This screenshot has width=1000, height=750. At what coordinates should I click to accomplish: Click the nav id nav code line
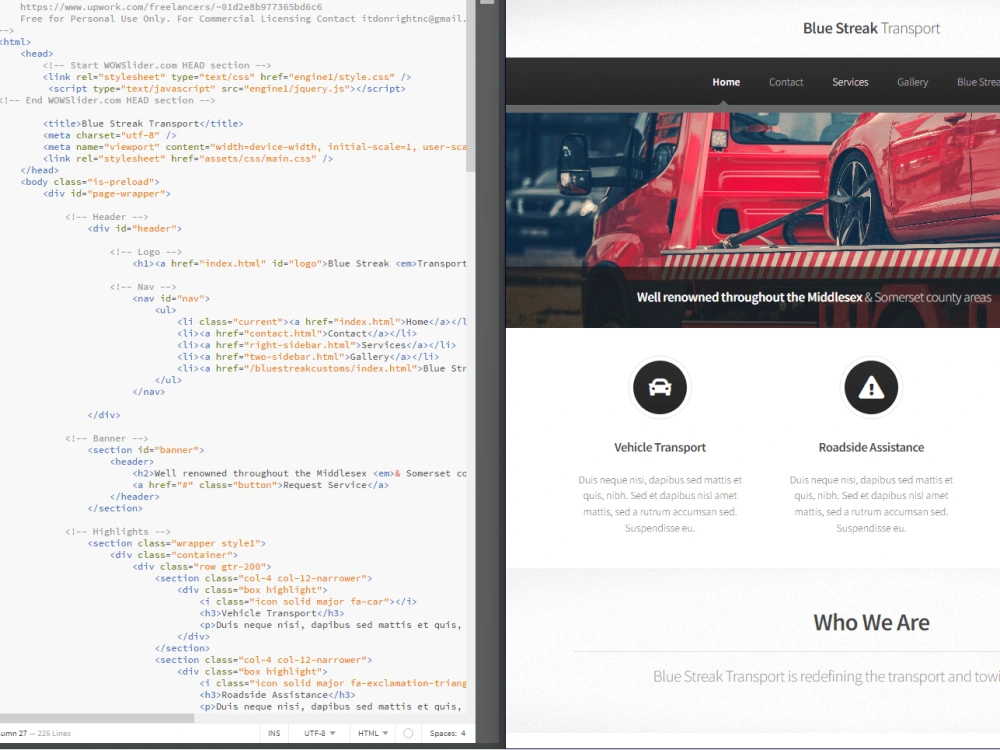171,298
